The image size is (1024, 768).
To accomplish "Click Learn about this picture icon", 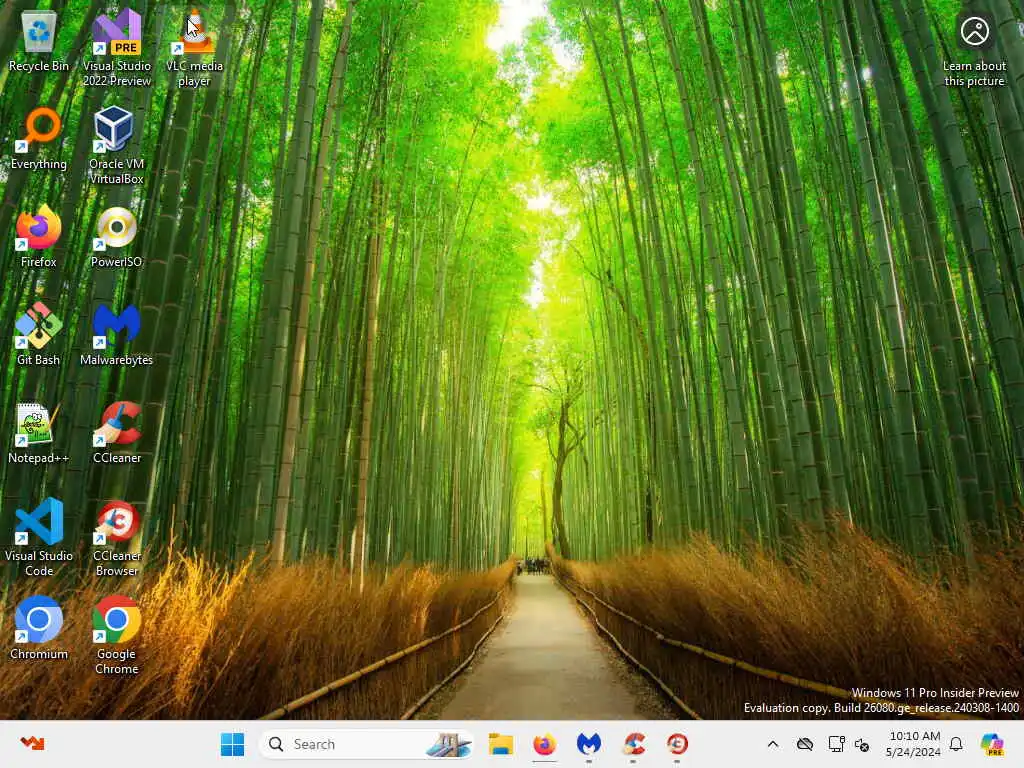I will (974, 51).
